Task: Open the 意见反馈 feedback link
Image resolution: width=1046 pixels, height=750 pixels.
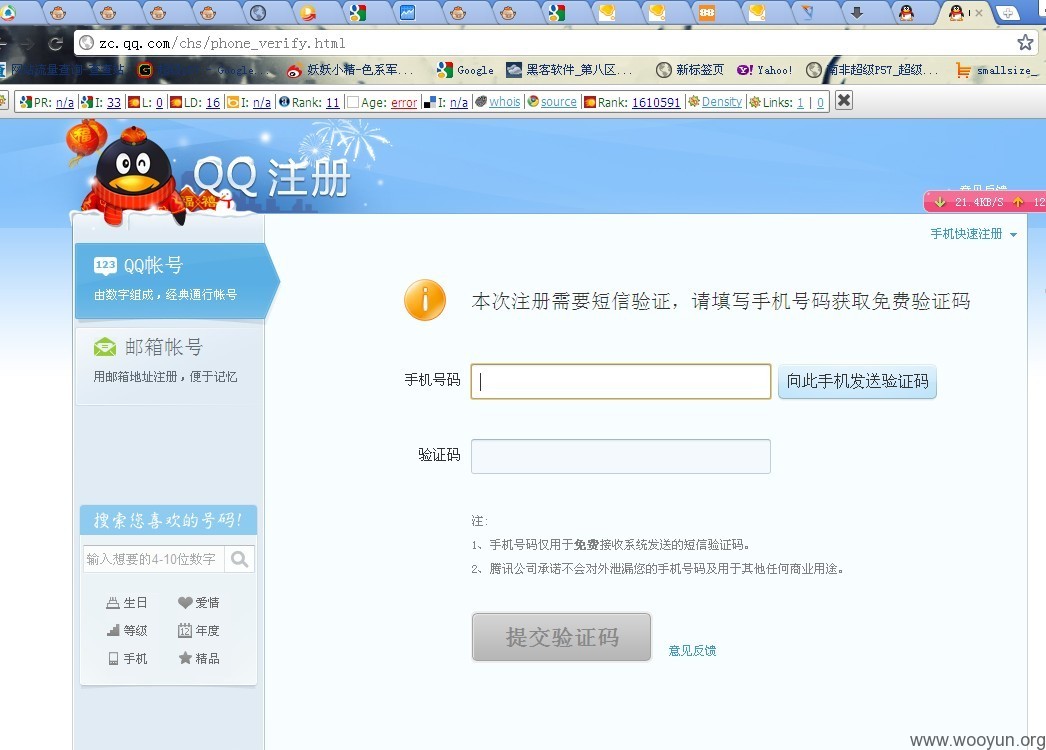Action: point(692,651)
